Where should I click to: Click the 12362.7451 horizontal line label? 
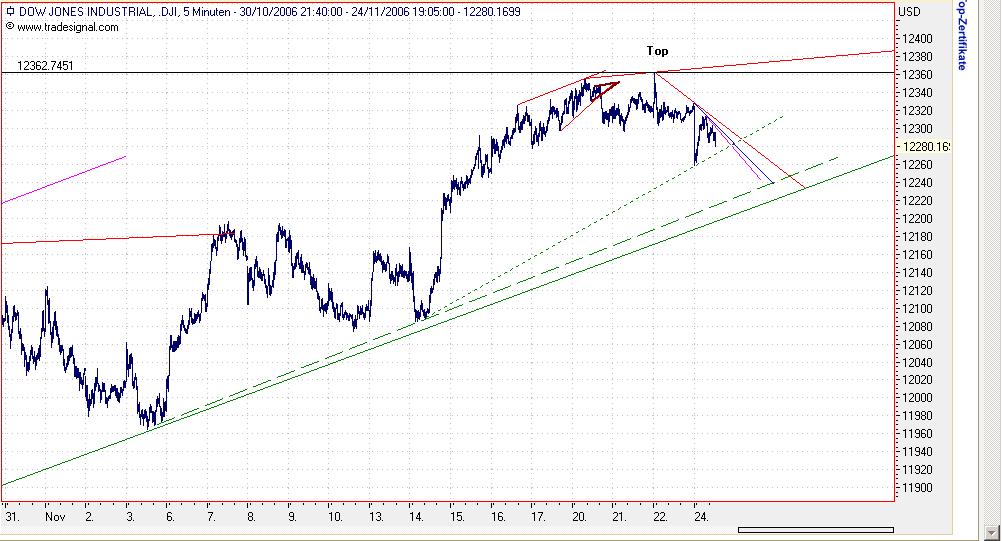point(45,66)
